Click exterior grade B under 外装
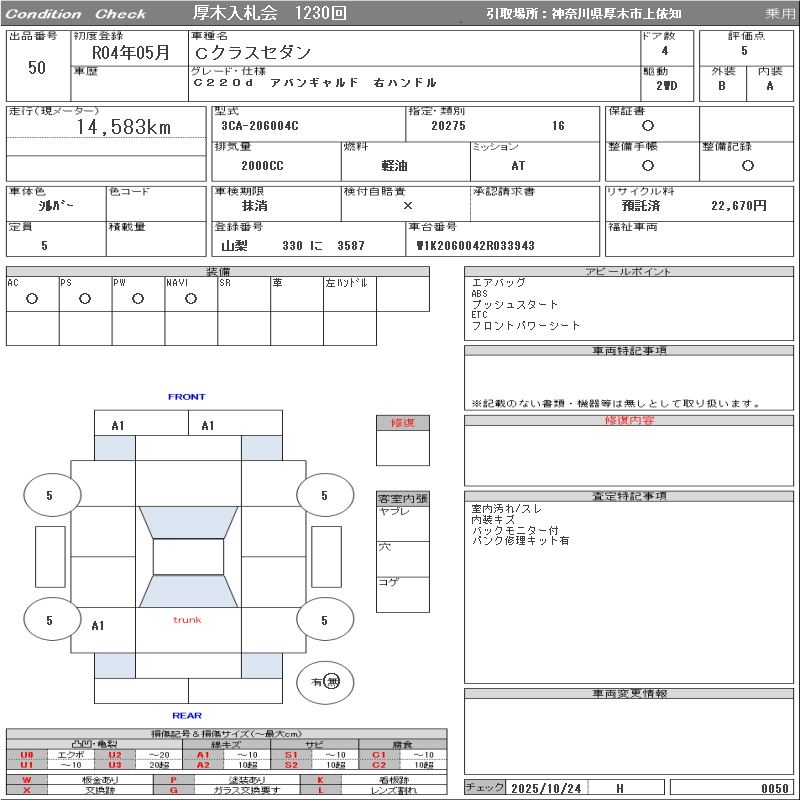This screenshot has height=800, width=800. tap(722, 86)
